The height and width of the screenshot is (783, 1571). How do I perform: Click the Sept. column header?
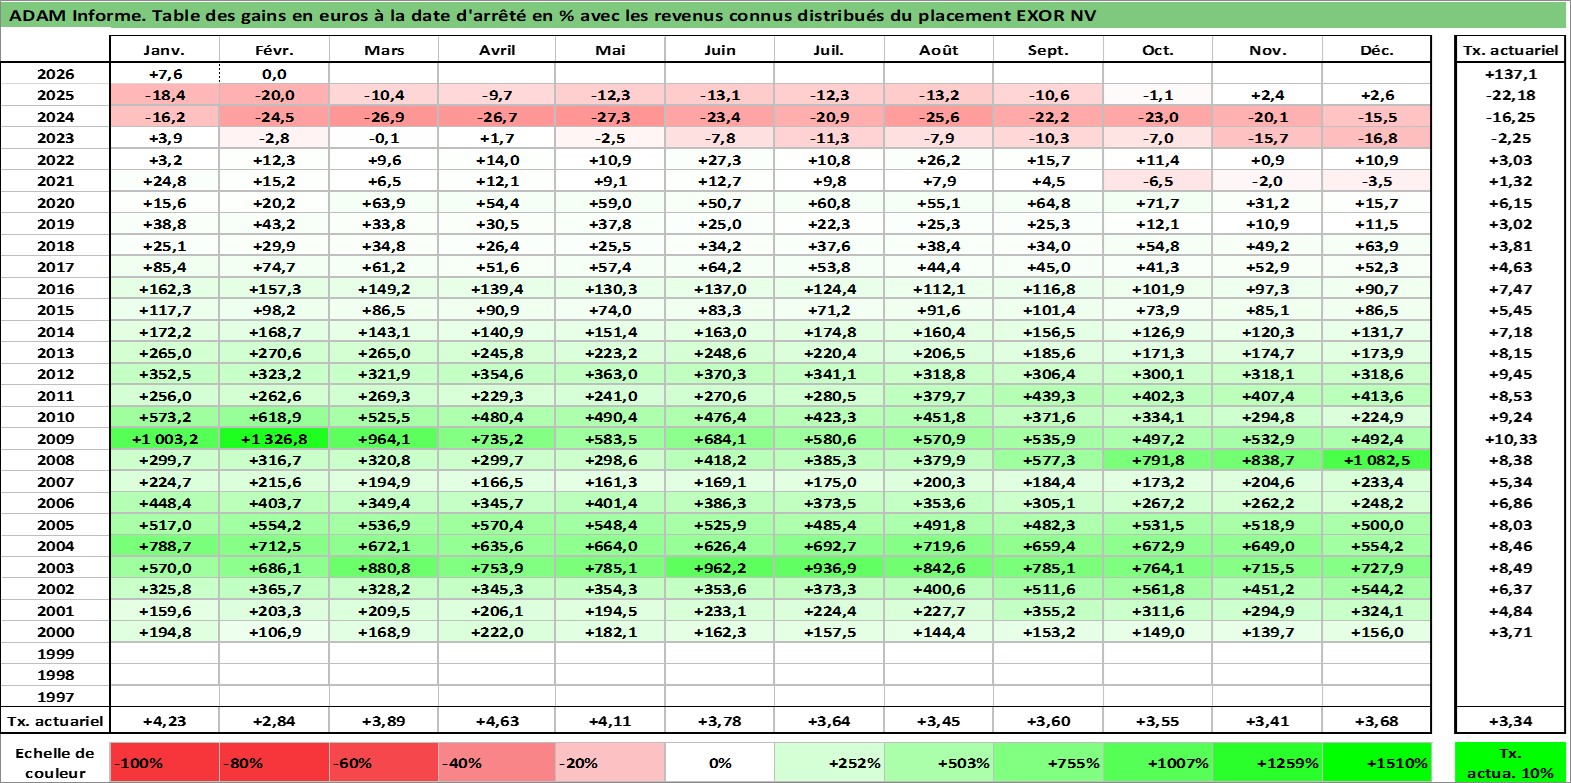click(x=1047, y=50)
